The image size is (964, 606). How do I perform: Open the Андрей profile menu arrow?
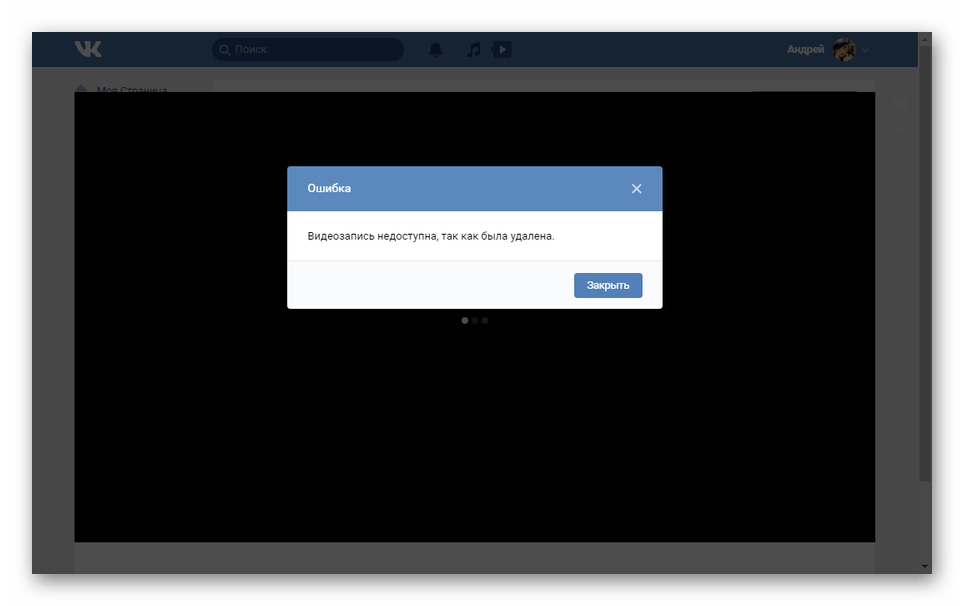pyautogui.click(x=865, y=50)
